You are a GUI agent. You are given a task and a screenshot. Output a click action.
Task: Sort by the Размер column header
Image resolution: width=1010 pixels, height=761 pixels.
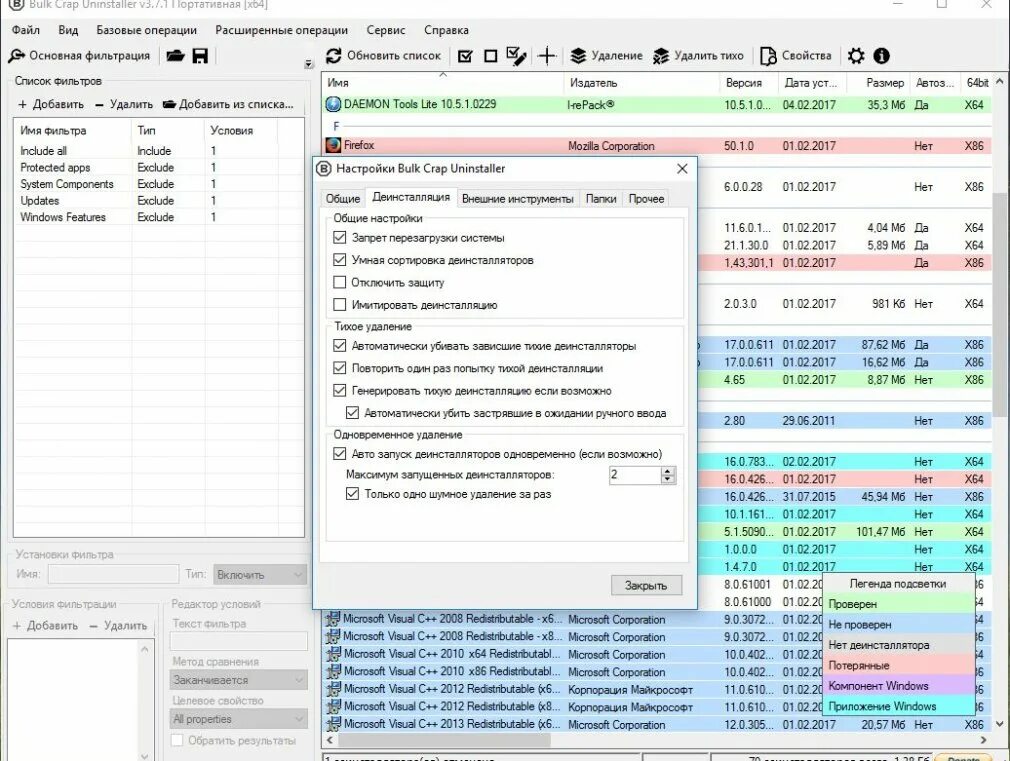tap(877, 83)
